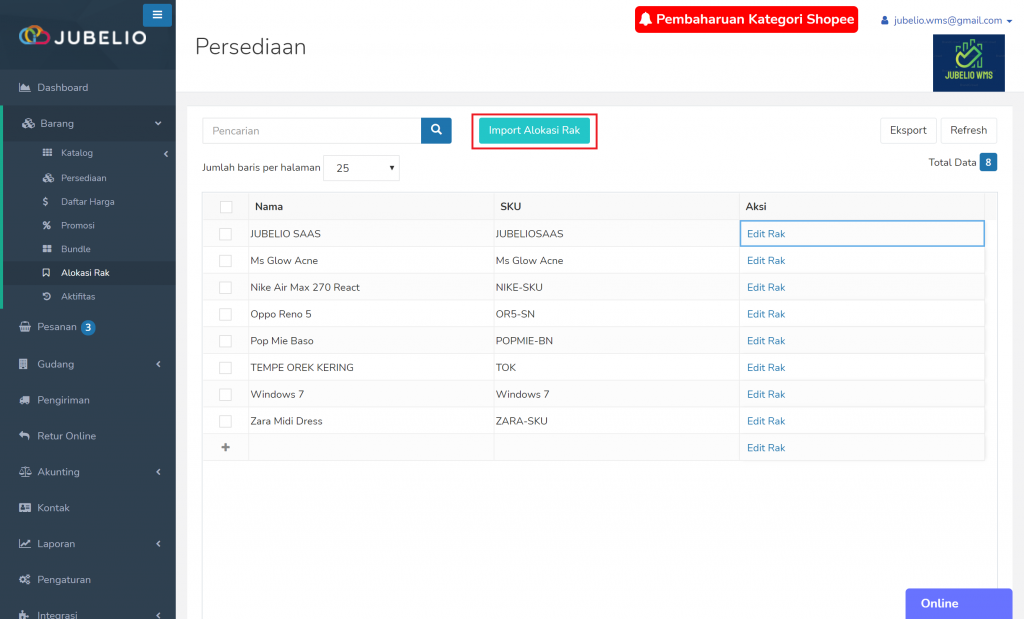Click the Integrasi puzzle icon
Viewport: 1024px width, 619px height.
(24, 614)
